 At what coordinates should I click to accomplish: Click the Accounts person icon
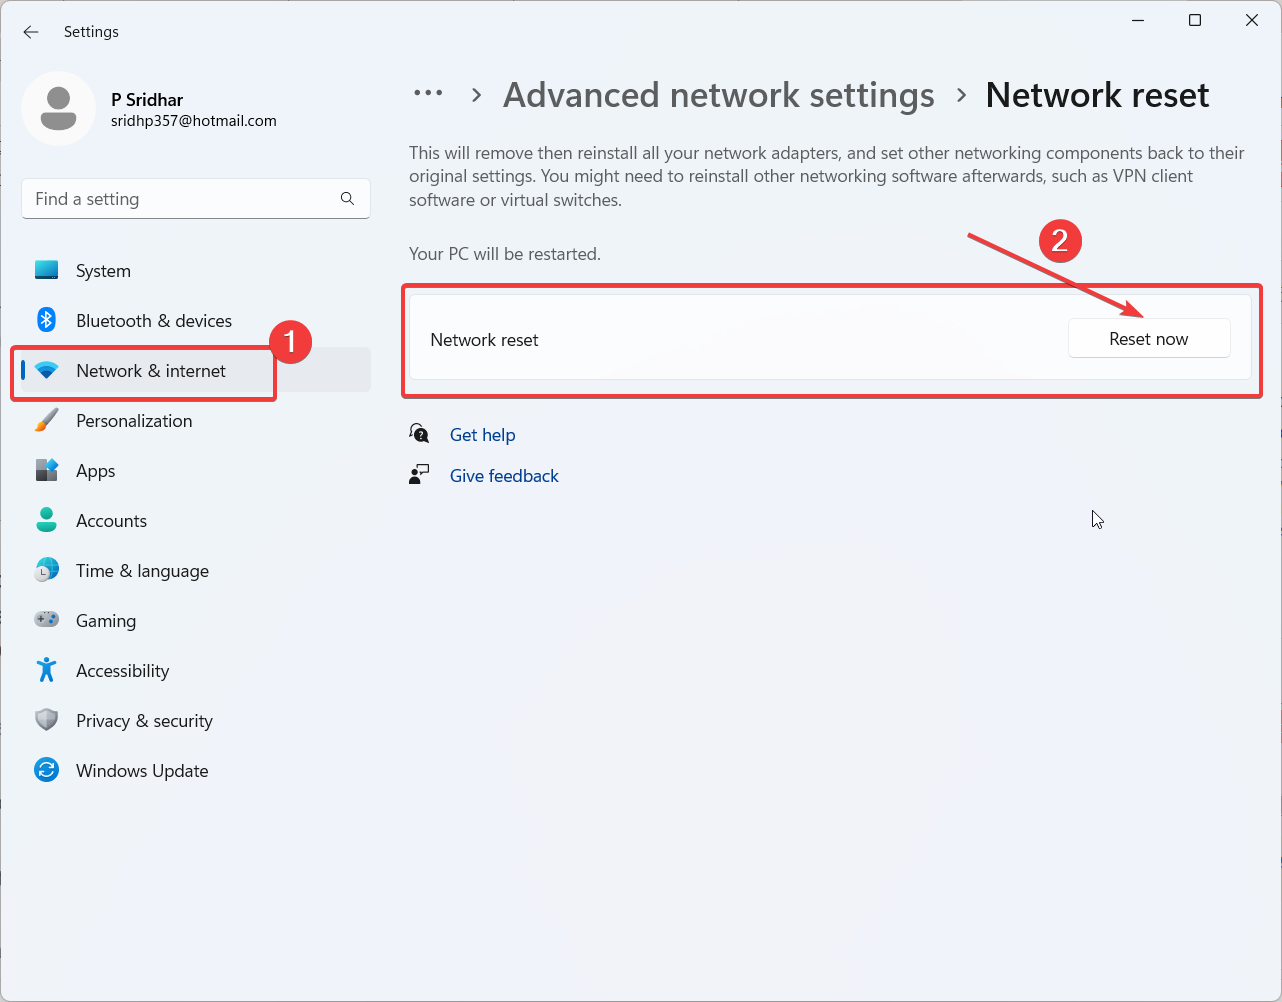pos(47,520)
